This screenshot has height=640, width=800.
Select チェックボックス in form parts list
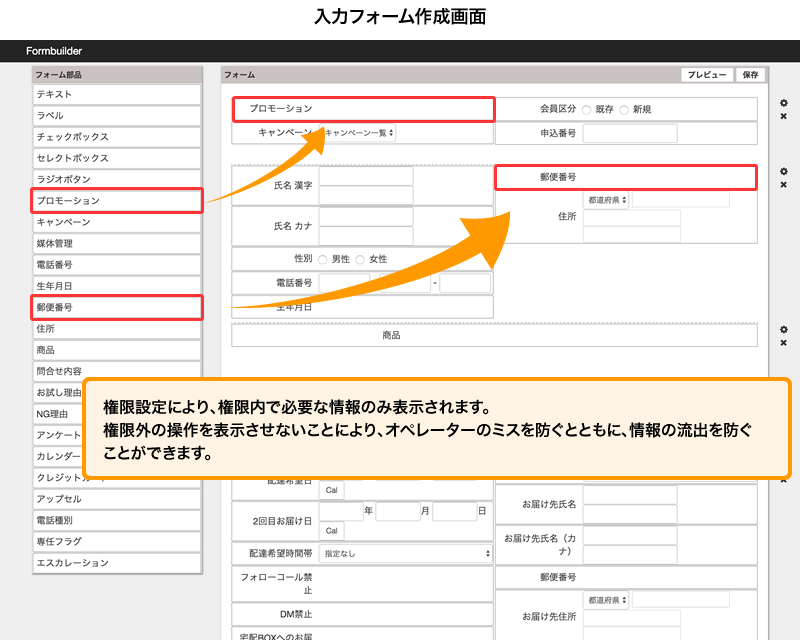click(117, 137)
